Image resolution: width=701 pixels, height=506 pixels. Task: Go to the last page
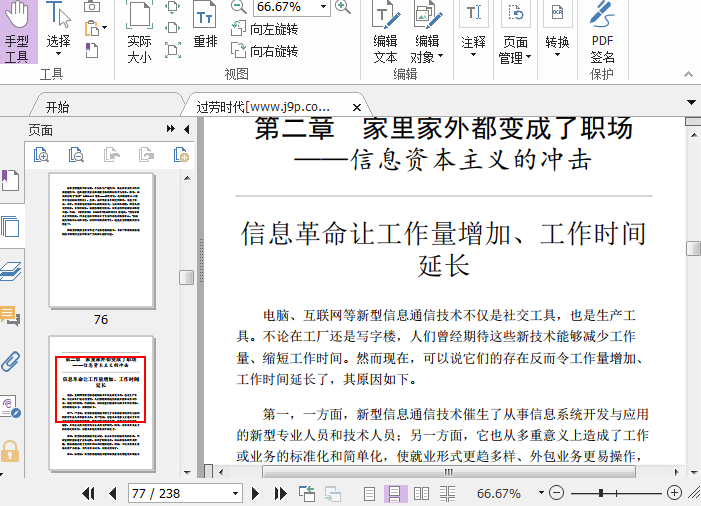coord(280,493)
